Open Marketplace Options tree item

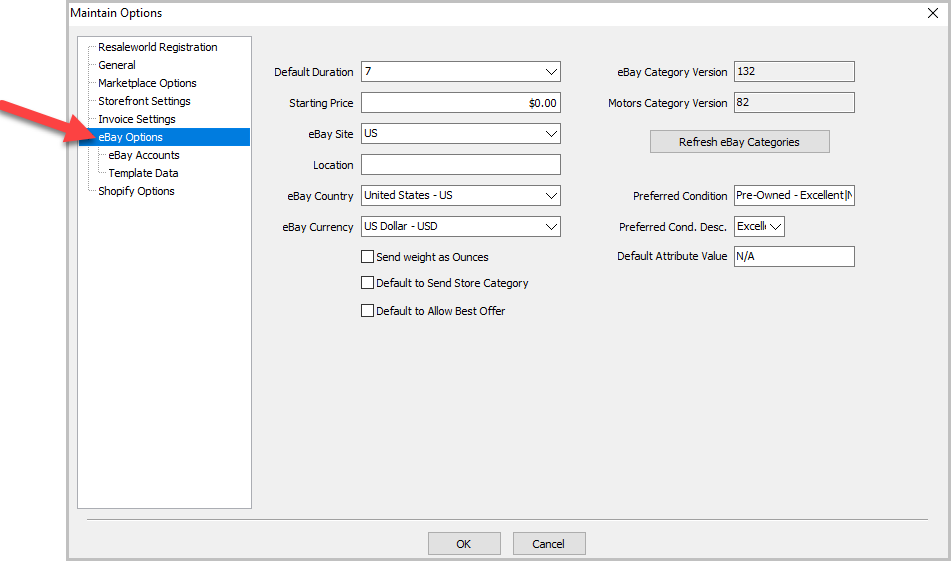[x=147, y=83]
